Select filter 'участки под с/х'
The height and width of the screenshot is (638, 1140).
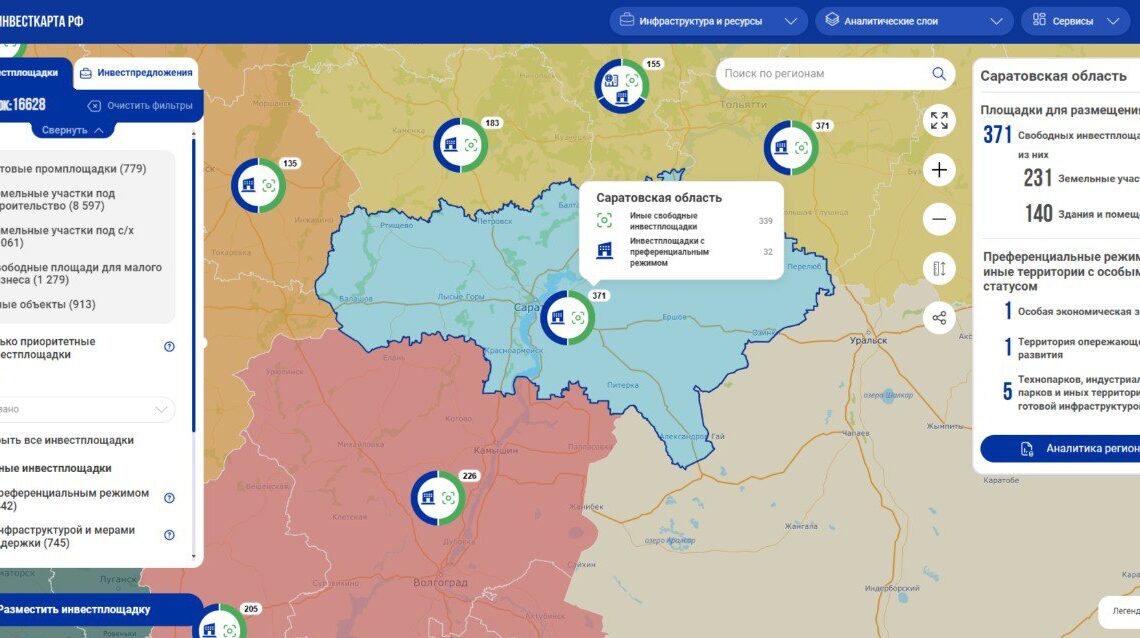(67, 236)
